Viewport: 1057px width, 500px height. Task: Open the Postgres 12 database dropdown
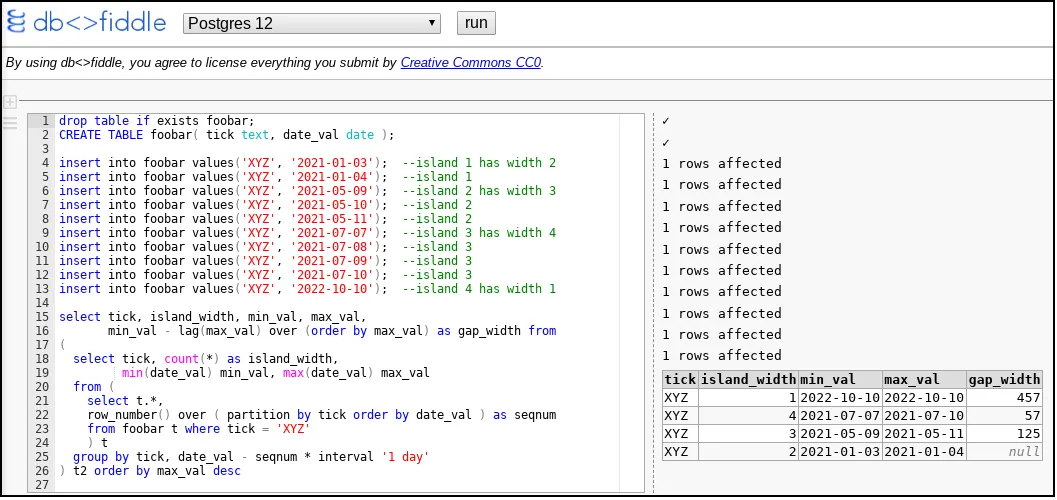point(311,24)
